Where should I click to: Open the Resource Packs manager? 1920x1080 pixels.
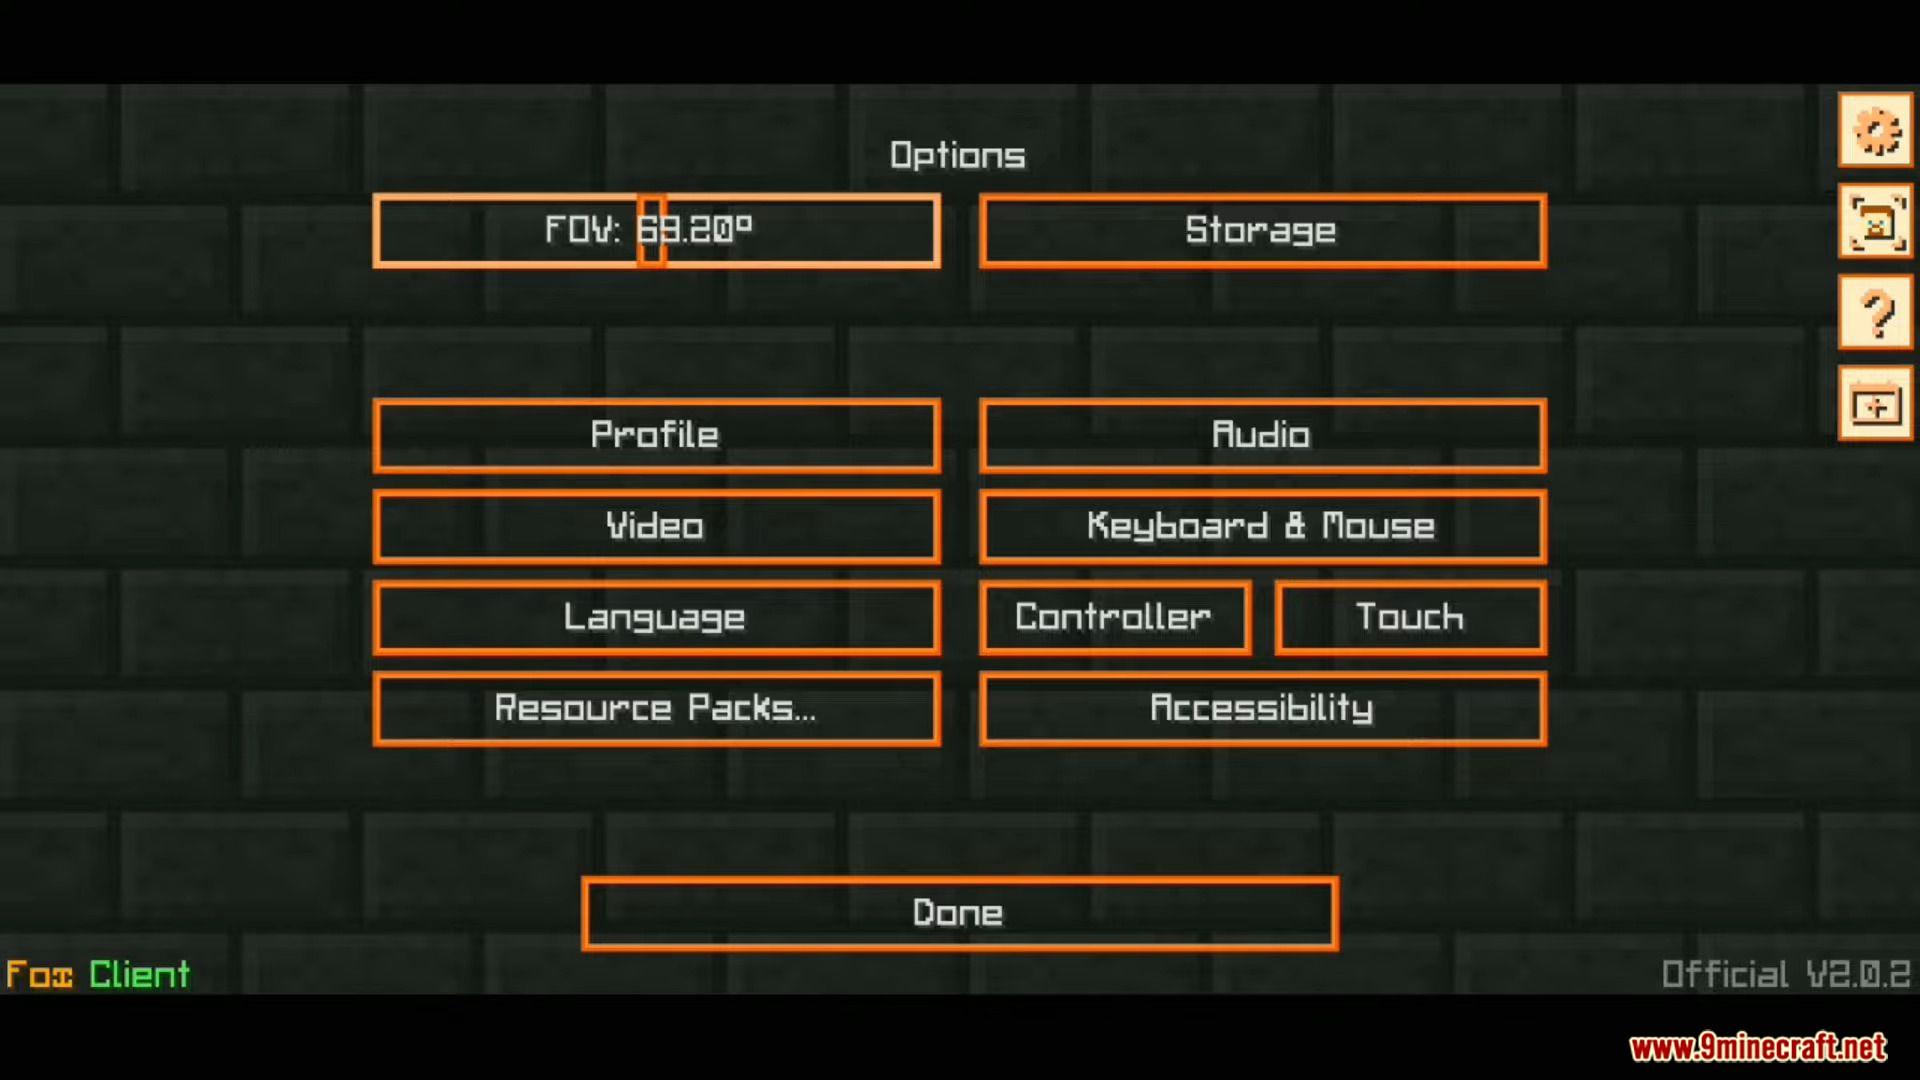point(655,708)
